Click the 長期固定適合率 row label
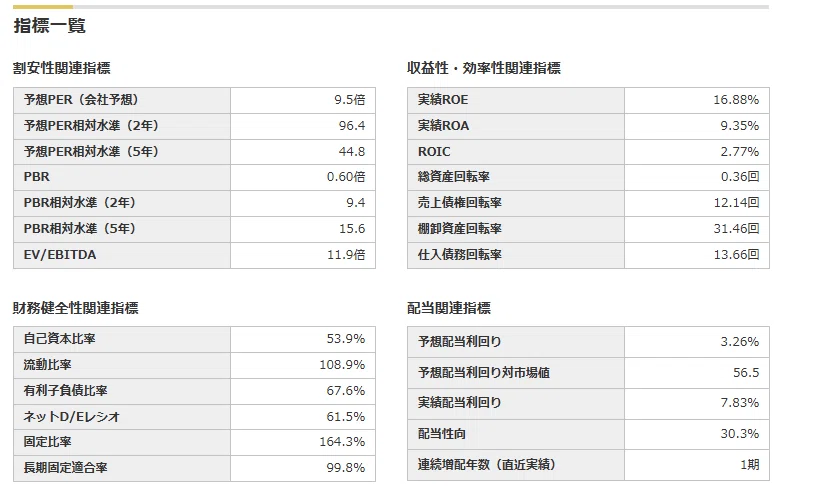Screen dimensions: 821x486 [x=65, y=468]
